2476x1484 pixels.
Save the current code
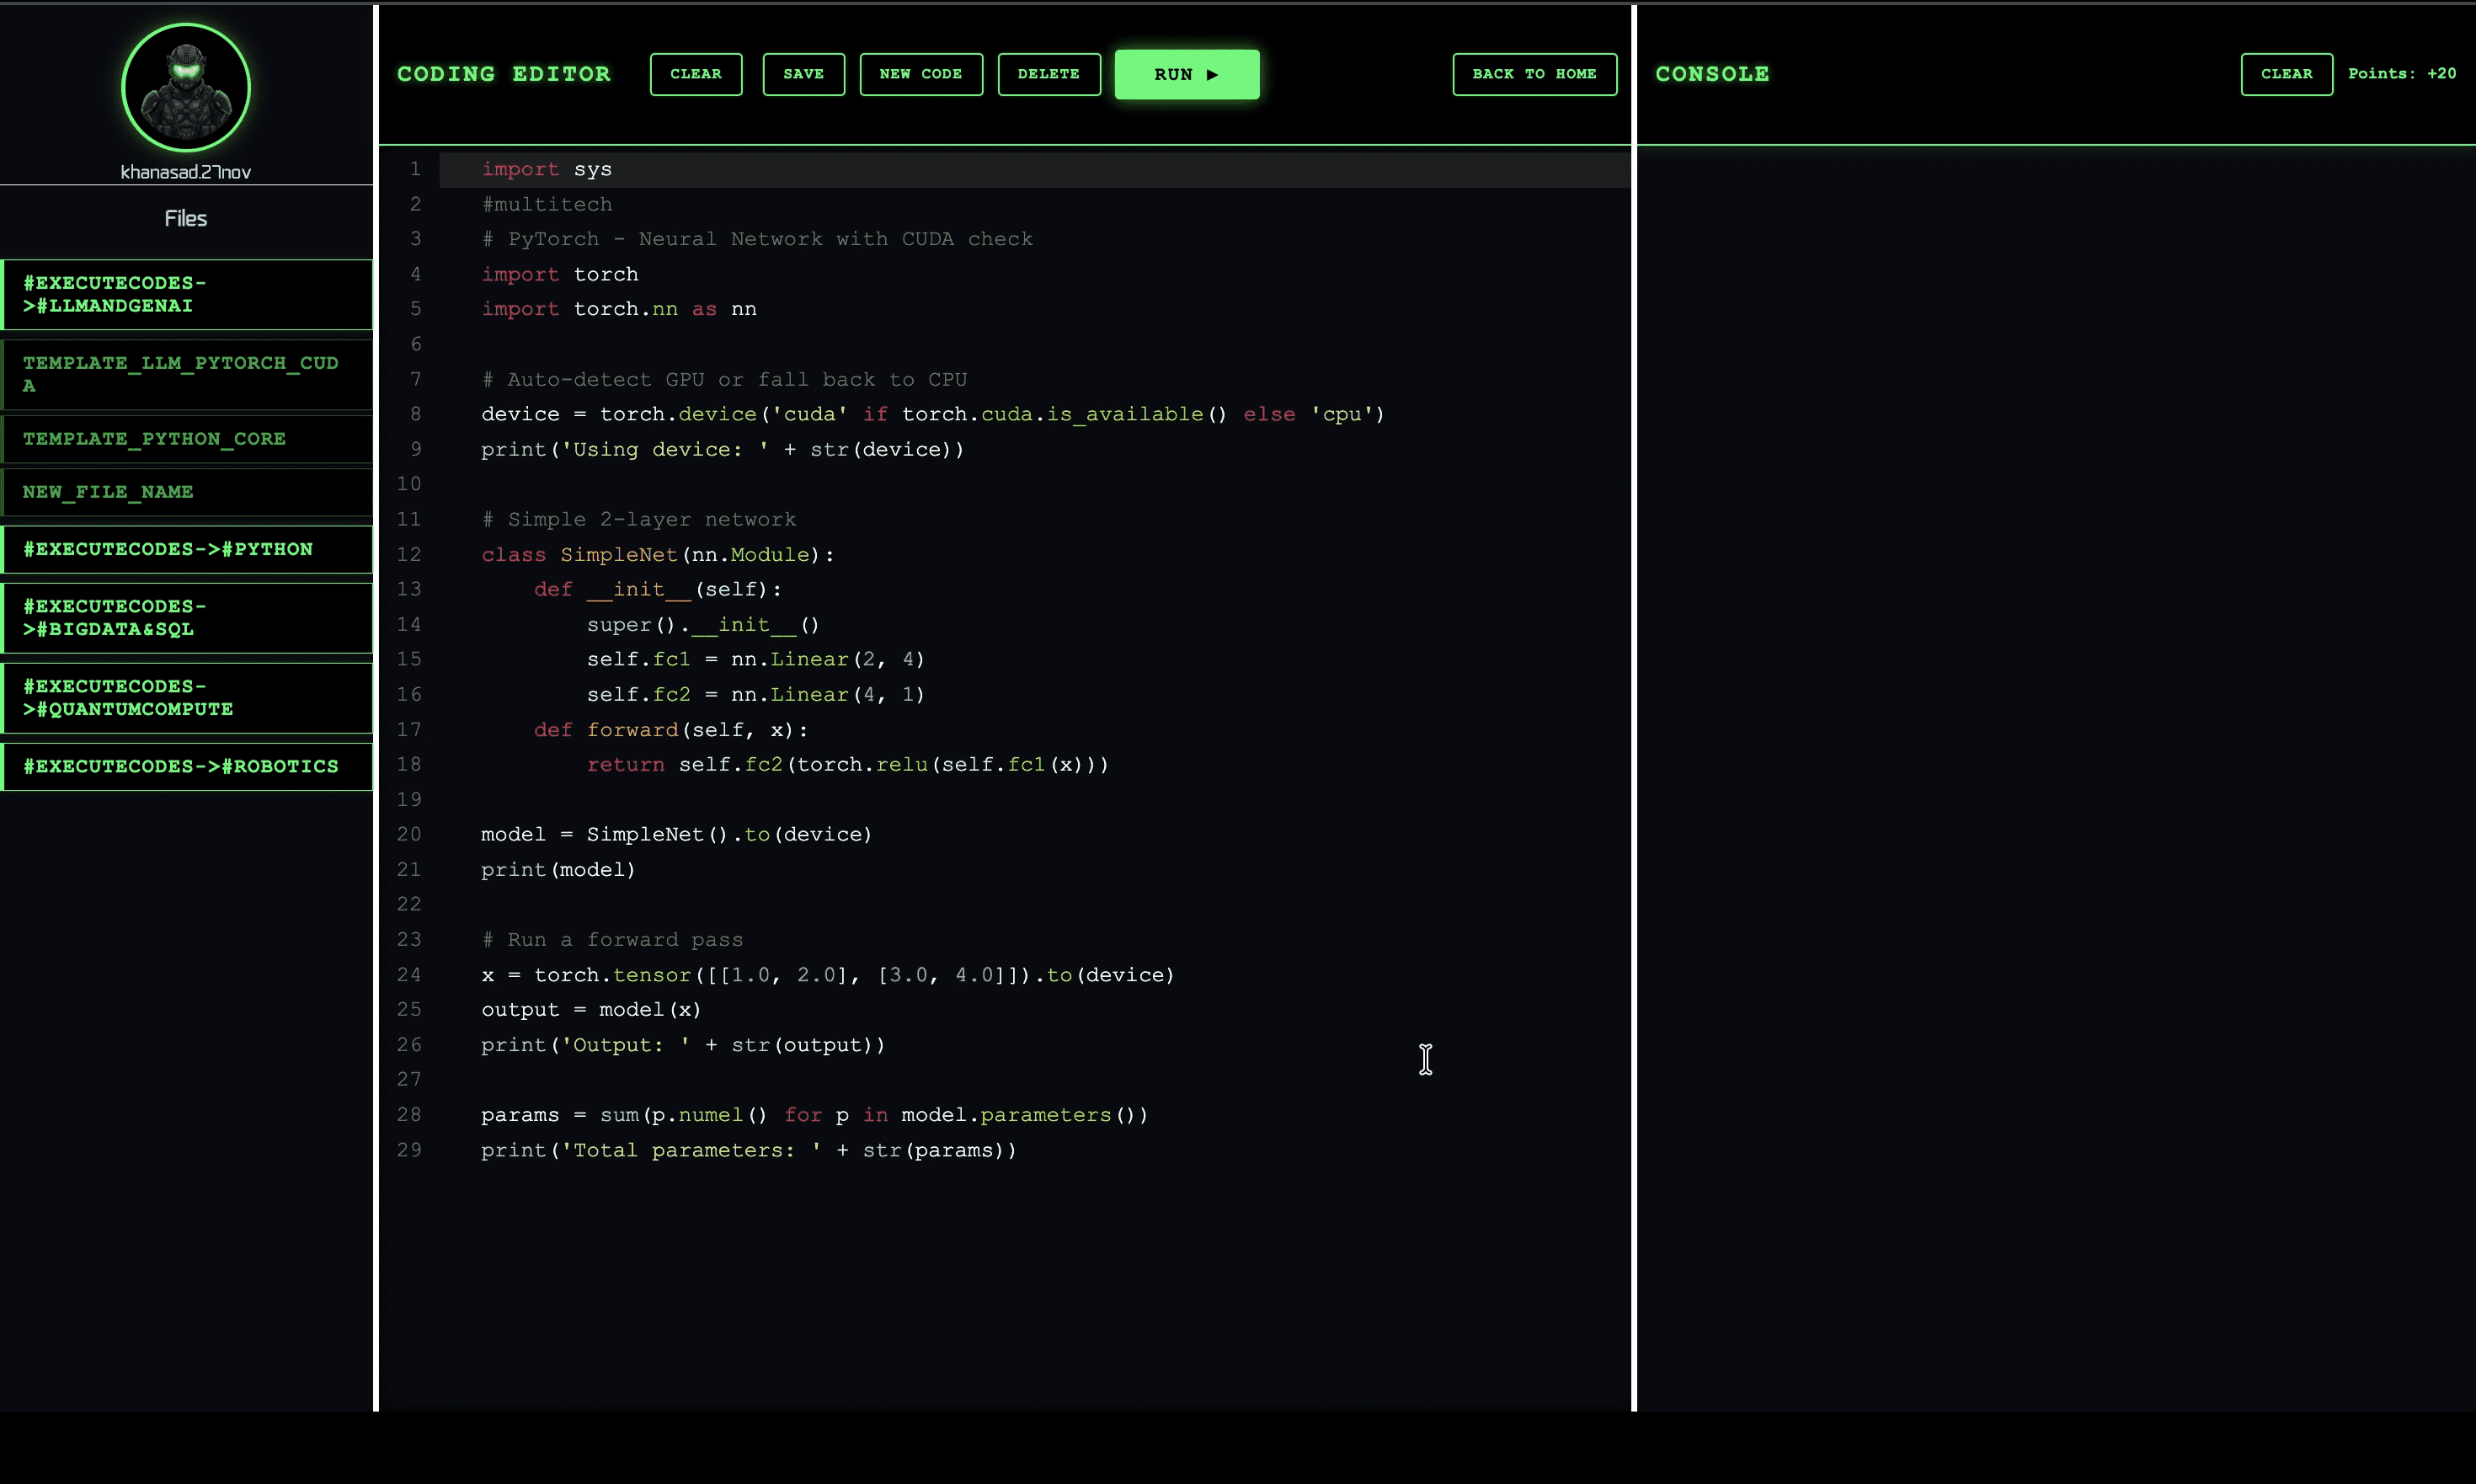point(804,74)
